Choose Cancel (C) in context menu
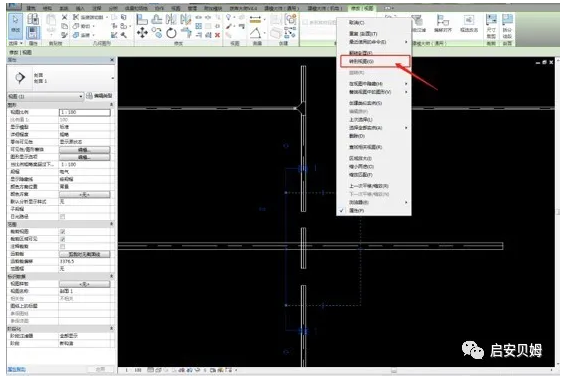Viewport: 569px width, 379px height. click(374, 23)
